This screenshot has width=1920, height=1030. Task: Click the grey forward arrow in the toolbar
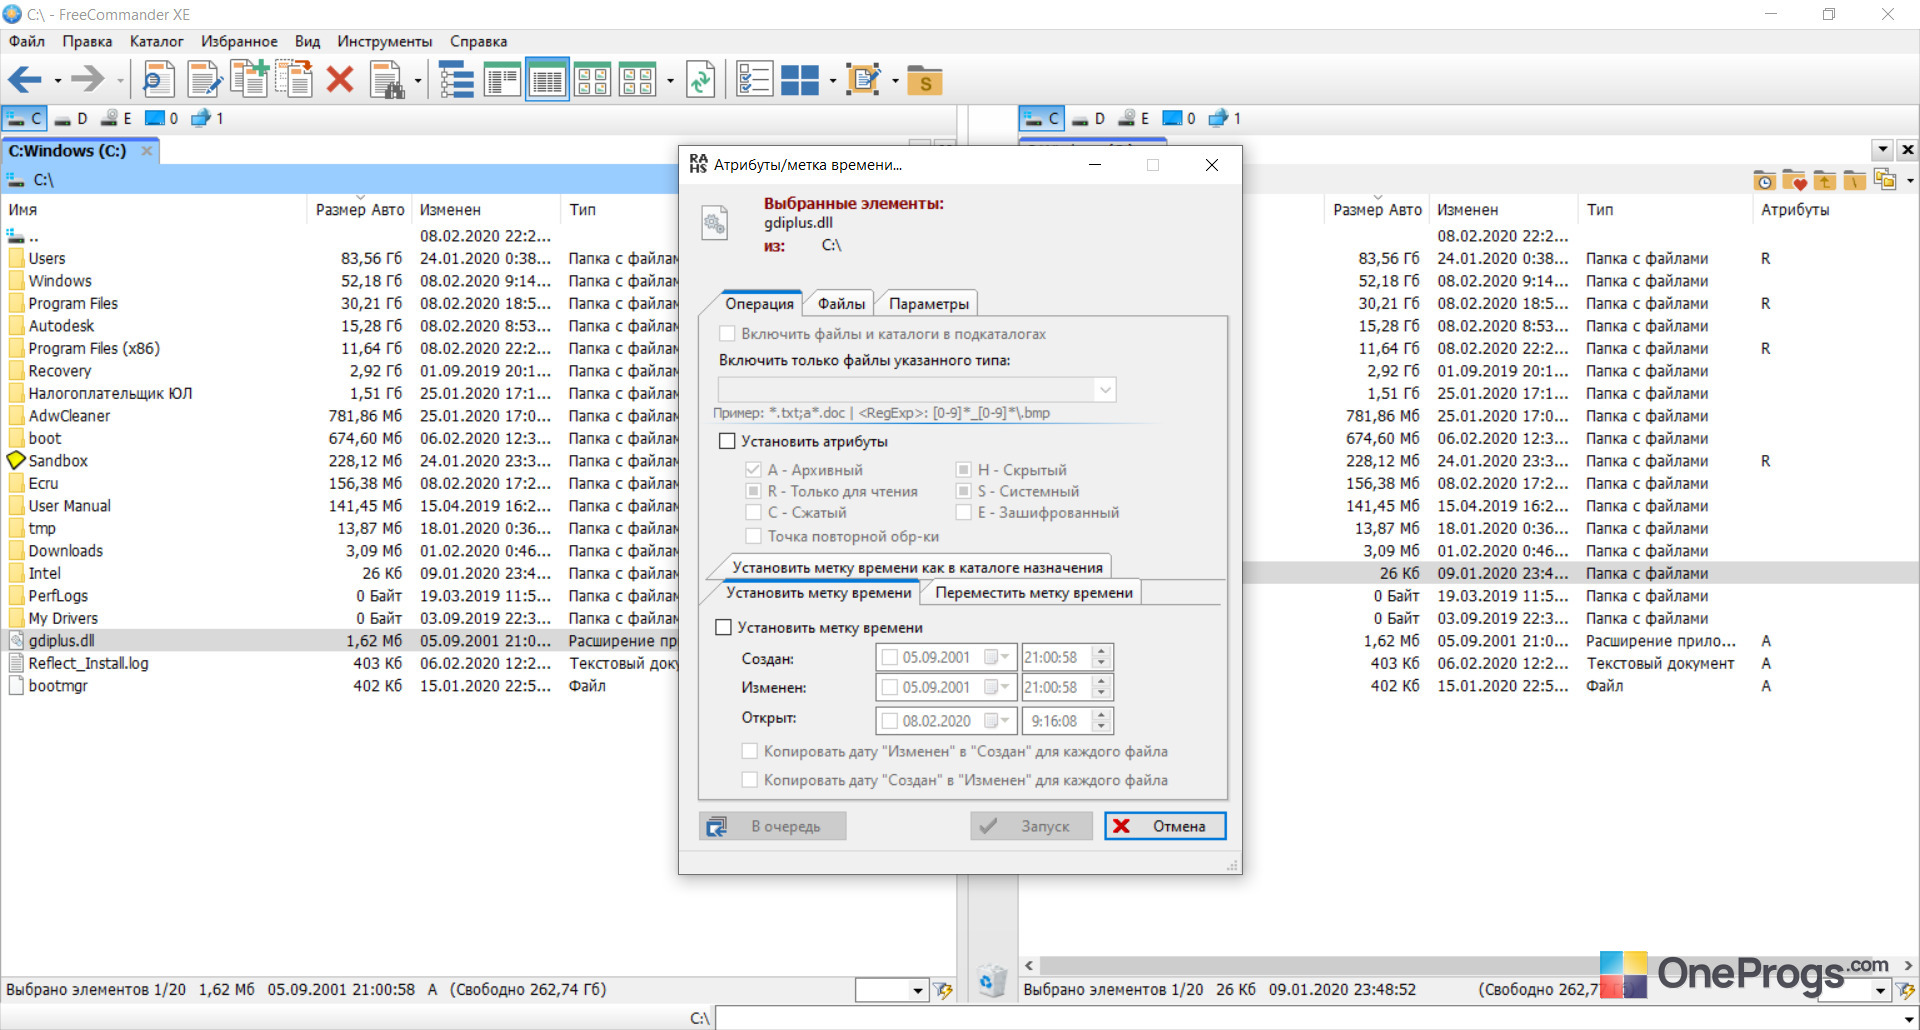click(x=88, y=80)
